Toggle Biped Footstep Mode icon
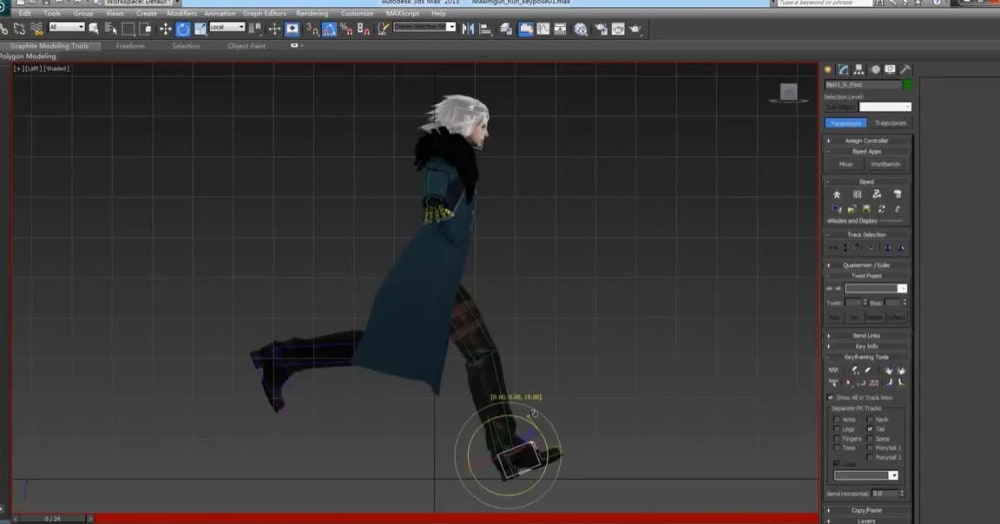Viewport: 1000px width, 524px height. pyautogui.click(x=857, y=194)
